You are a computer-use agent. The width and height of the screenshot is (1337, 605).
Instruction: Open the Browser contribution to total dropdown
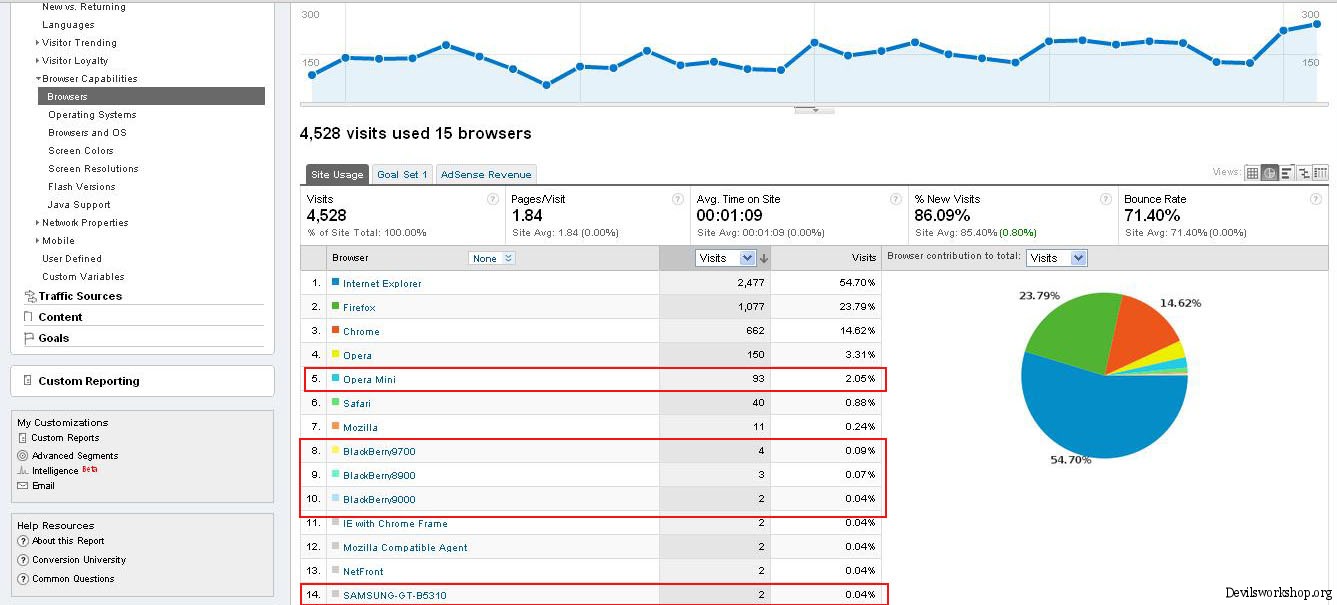1056,258
